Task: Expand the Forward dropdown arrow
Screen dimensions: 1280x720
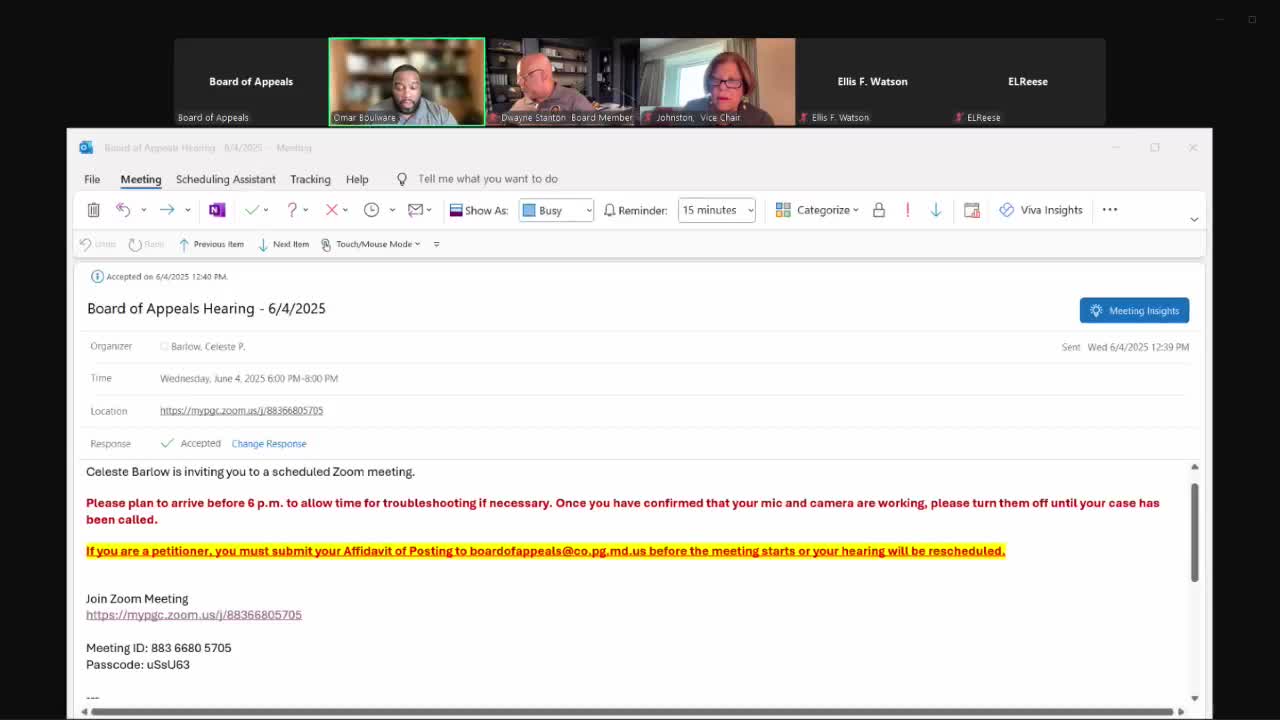Action: [187, 210]
